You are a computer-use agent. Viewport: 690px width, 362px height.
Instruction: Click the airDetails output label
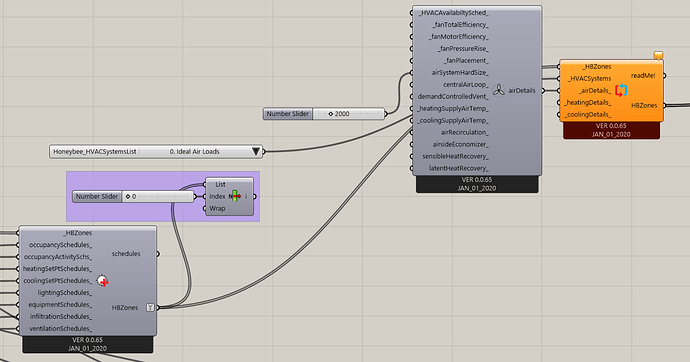click(522, 90)
